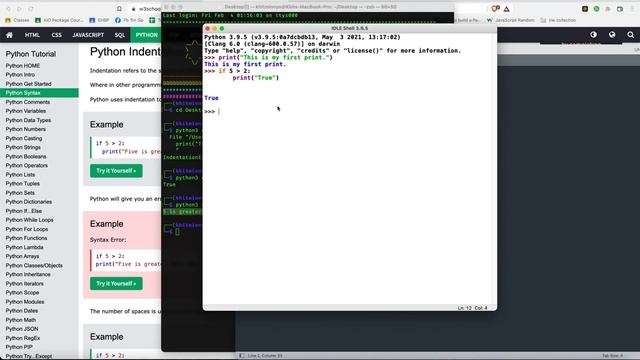This screenshot has width=640, height=360.
Task: Open Python Operators sidebar link
Action: coord(27,165)
